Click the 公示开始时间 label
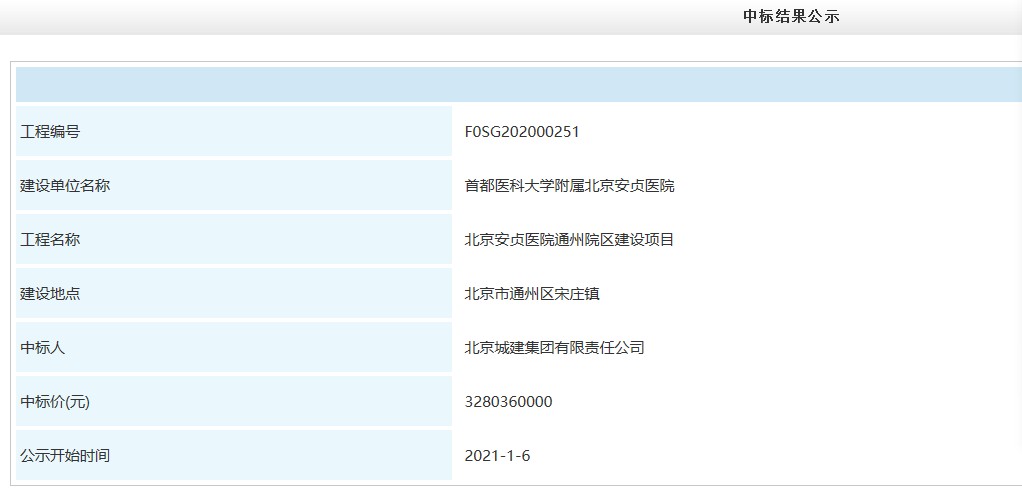This screenshot has height=488, width=1022. pos(65,455)
